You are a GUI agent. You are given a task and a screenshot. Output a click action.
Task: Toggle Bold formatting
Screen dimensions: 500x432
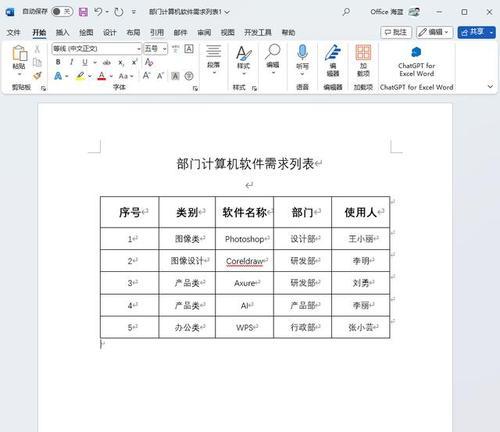58,62
